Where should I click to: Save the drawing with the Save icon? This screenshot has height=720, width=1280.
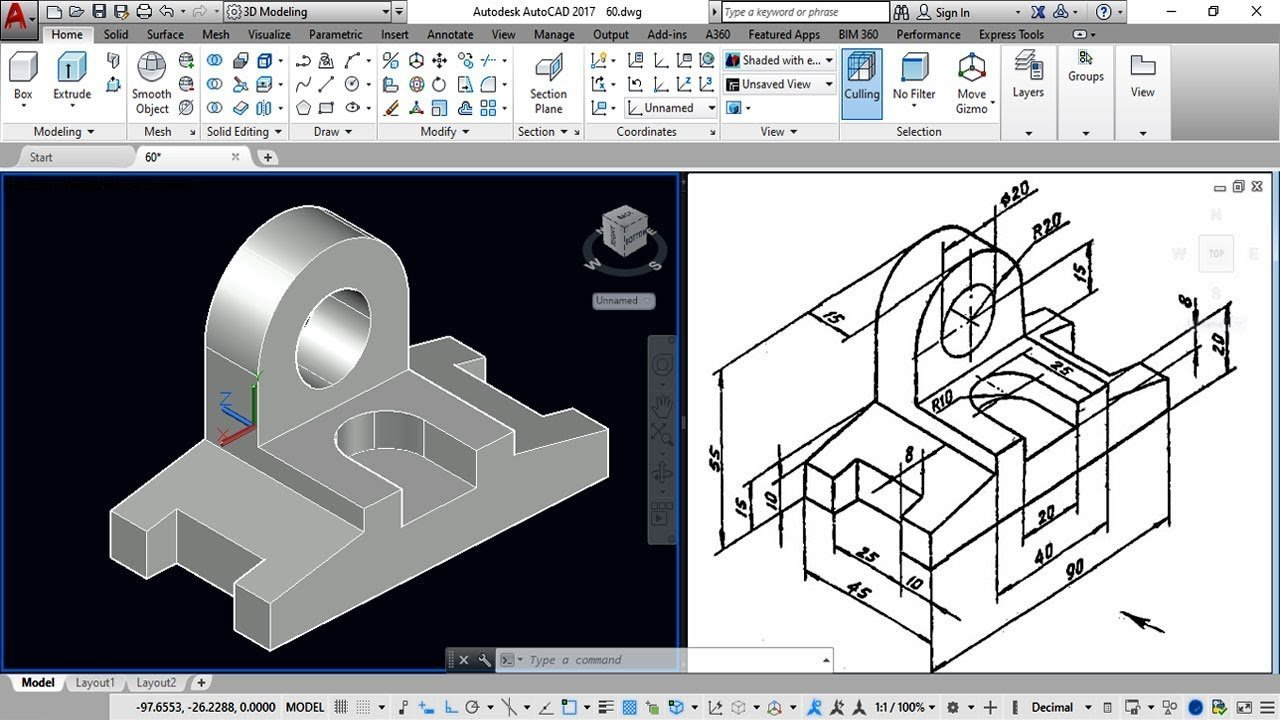tap(98, 12)
